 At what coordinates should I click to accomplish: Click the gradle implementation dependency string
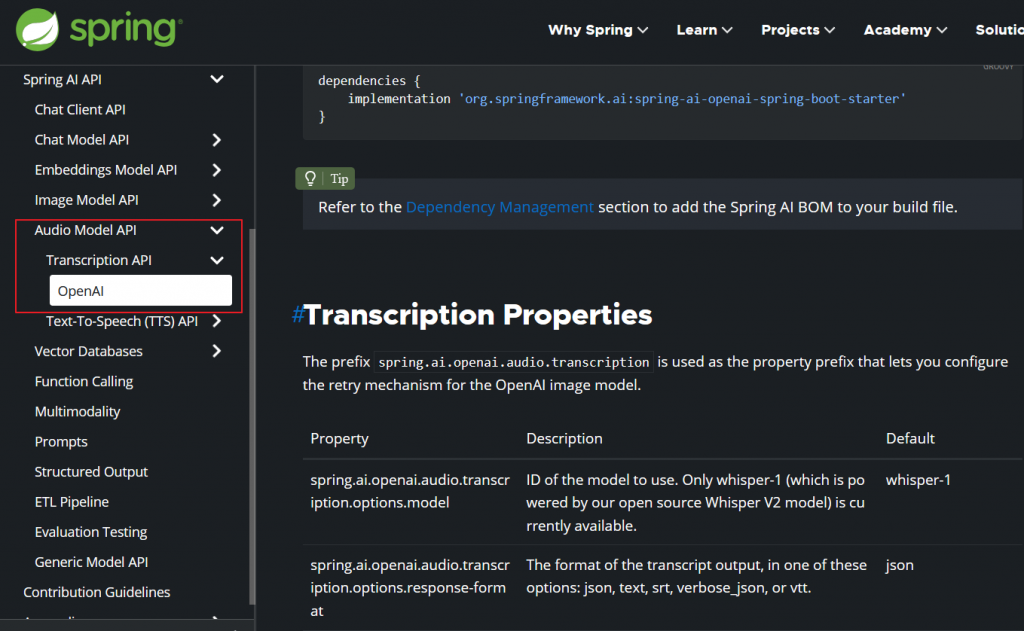pyautogui.click(x=682, y=99)
